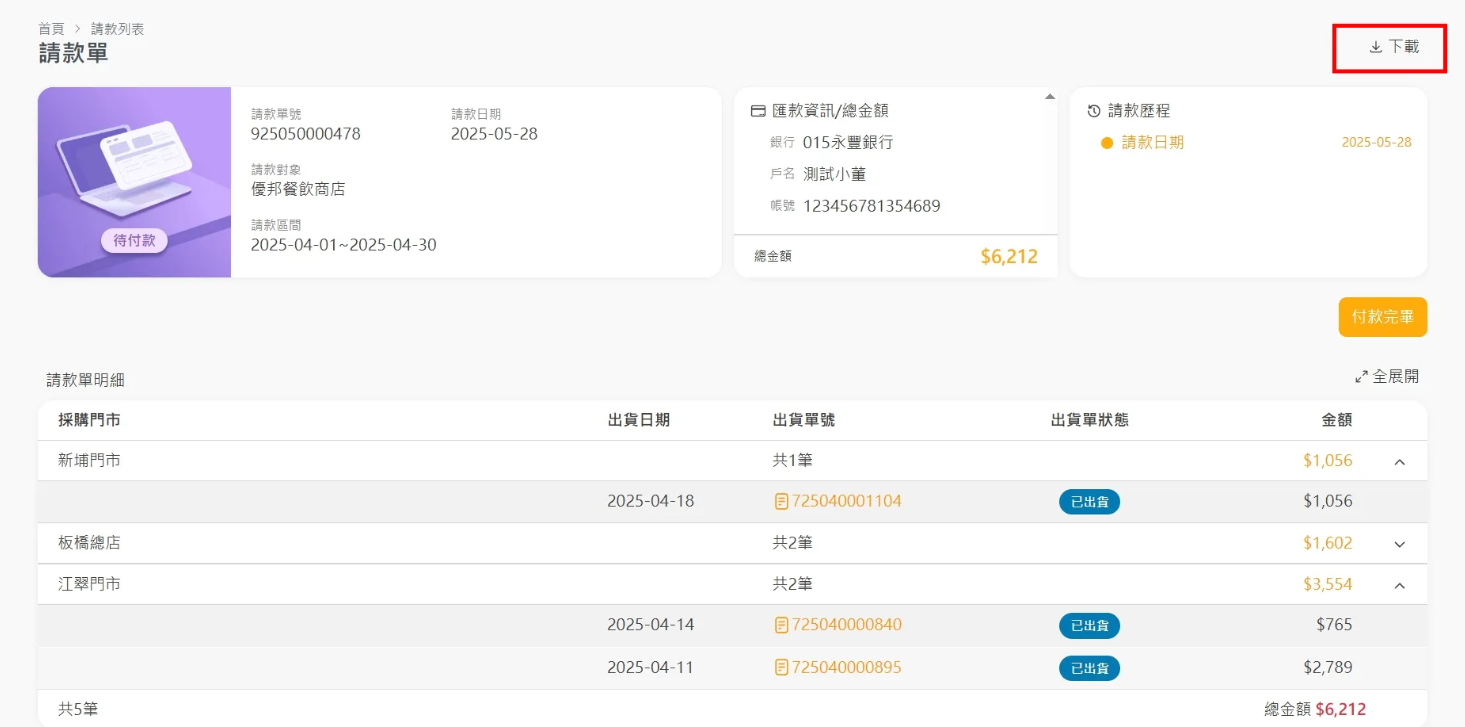Click 已出貨 badge on 2025-04-14 row

click(1089, 626)
